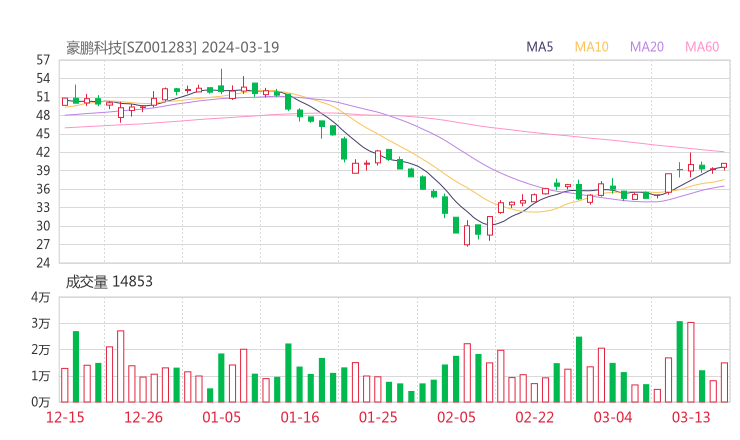
Task: Click the tallest green volume bar near 03-13
Action: click(x=680, y=362)
